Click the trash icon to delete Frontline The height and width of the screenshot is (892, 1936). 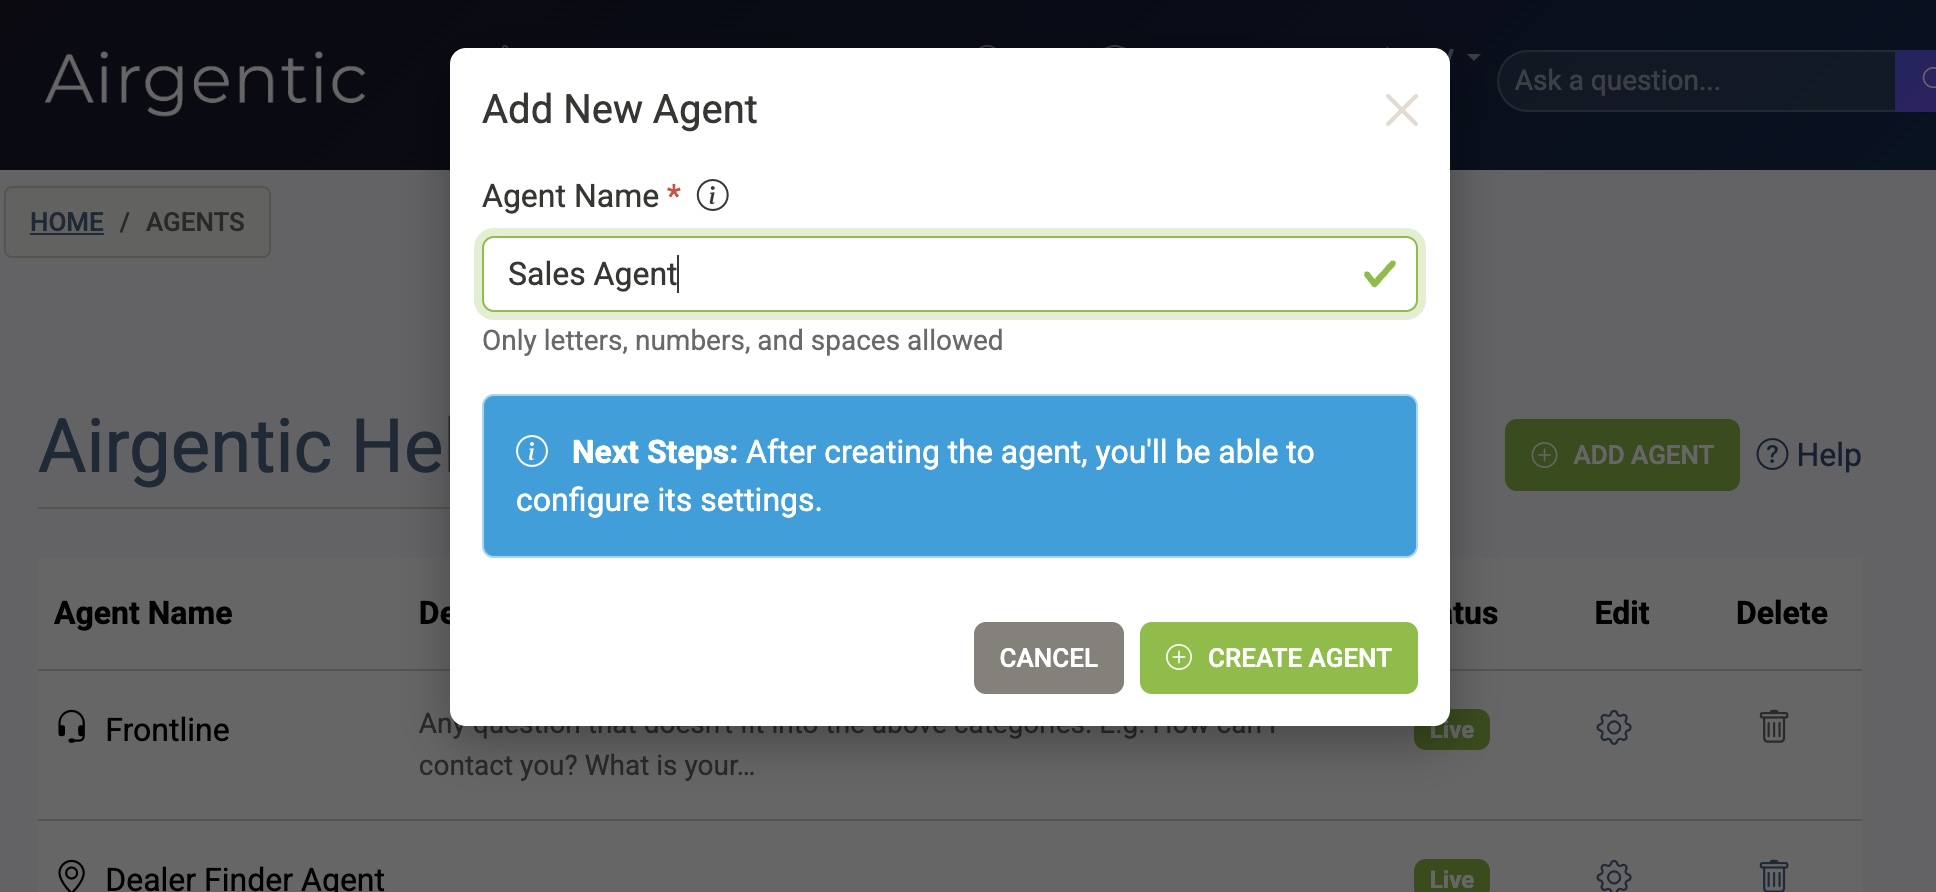(1773, 728)
